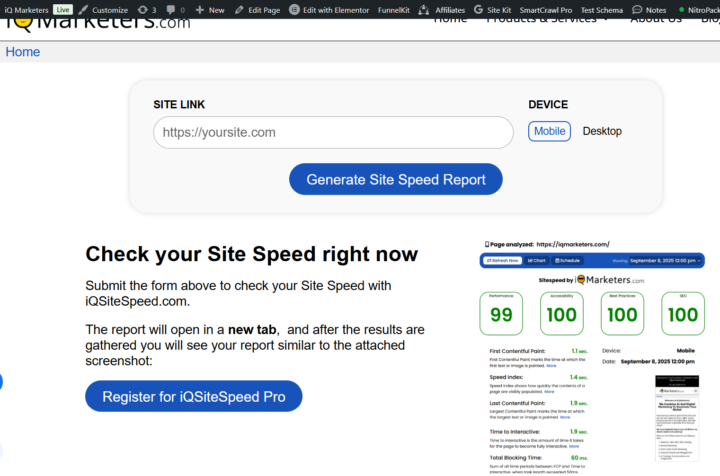Select the Desktop device option
Viewport: 720px width, 476px height.
[x=602, y=131]
